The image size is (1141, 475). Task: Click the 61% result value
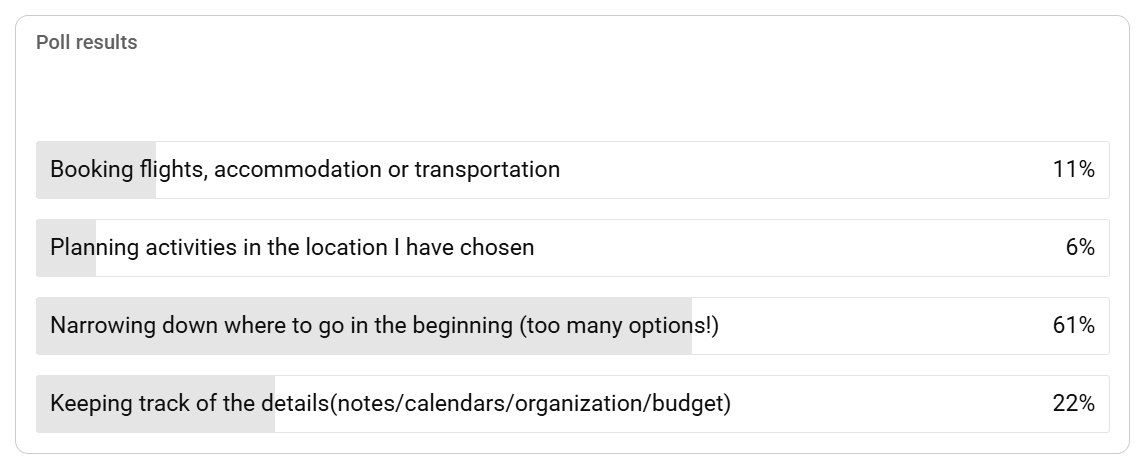point(1073,326)
